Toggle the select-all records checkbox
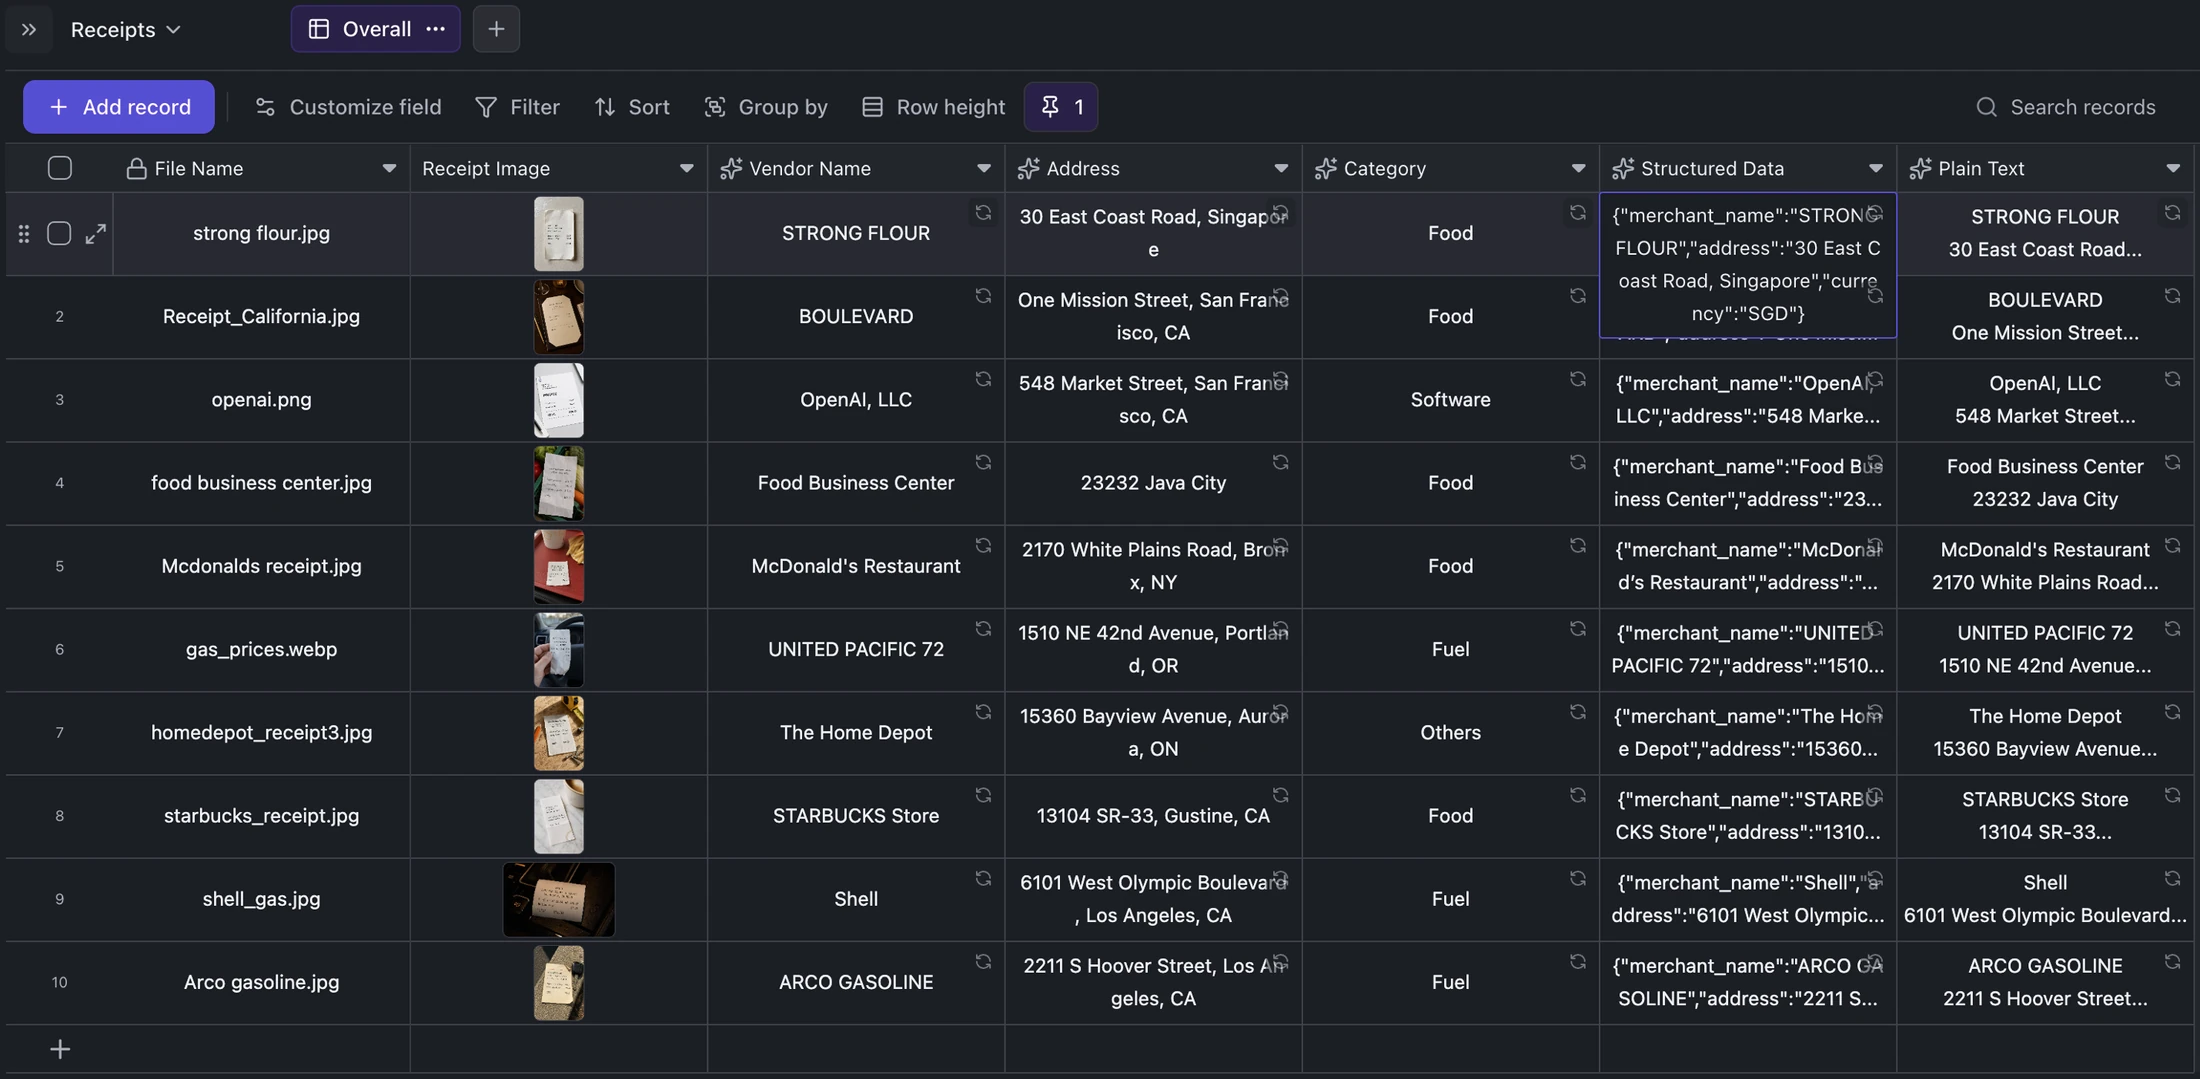The height and width of the screenshot is (1079, 2200). point(60,168)
